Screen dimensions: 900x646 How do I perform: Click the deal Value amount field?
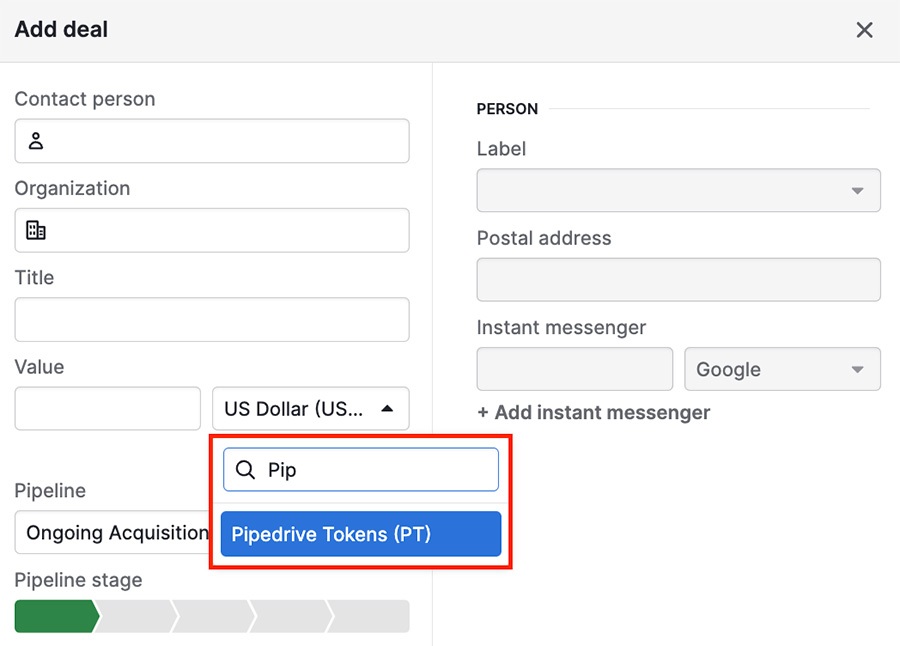coord(108,409)
